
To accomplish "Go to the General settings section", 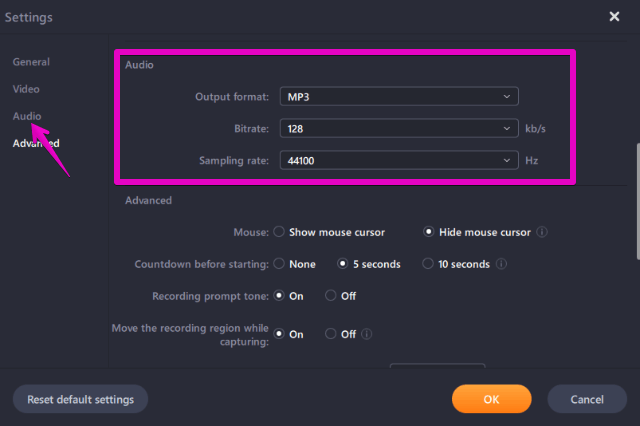I will coord(31,62).
